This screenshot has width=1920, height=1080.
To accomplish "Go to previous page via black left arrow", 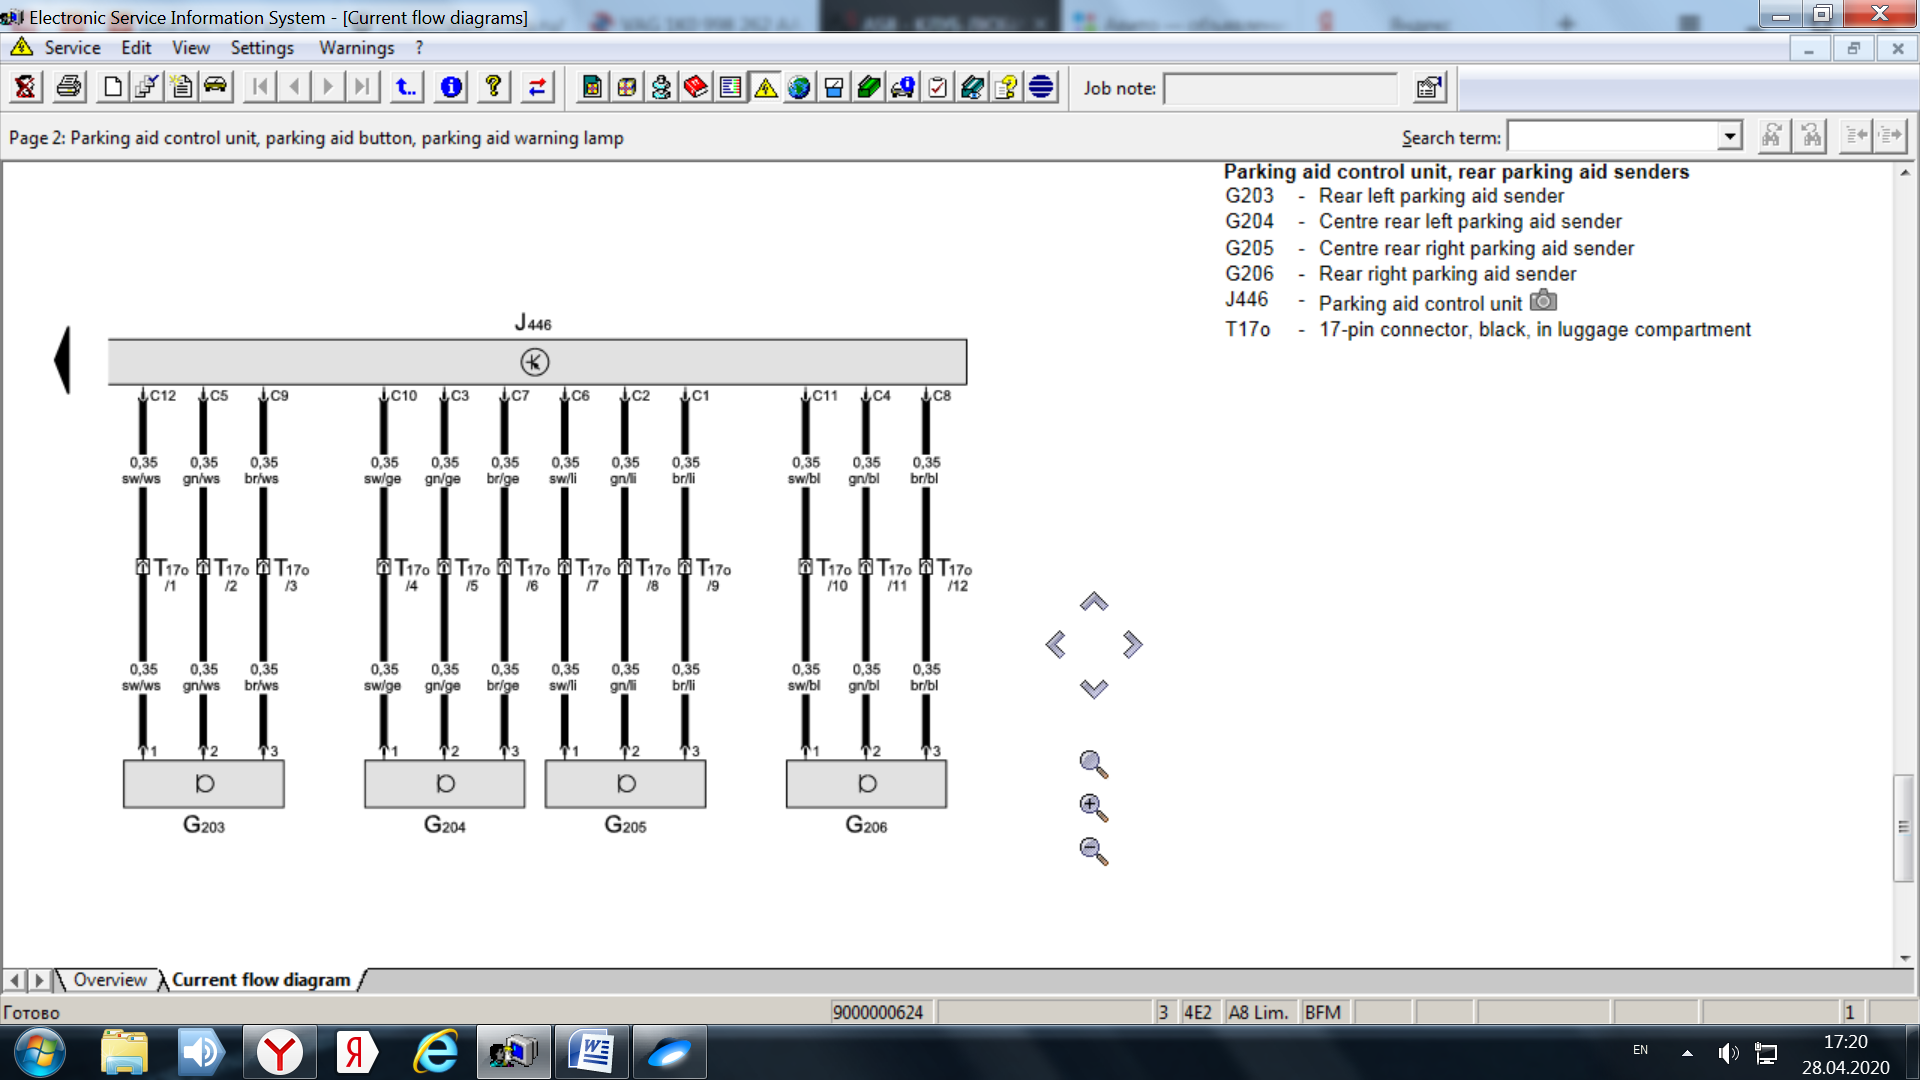I will click(x=62, y=360).
